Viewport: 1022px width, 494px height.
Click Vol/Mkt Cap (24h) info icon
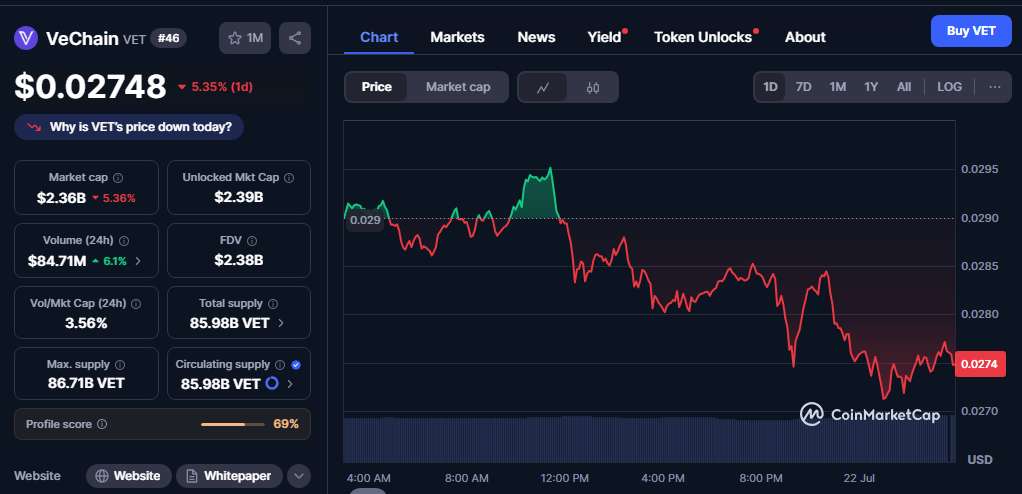[x=136, y=303]
